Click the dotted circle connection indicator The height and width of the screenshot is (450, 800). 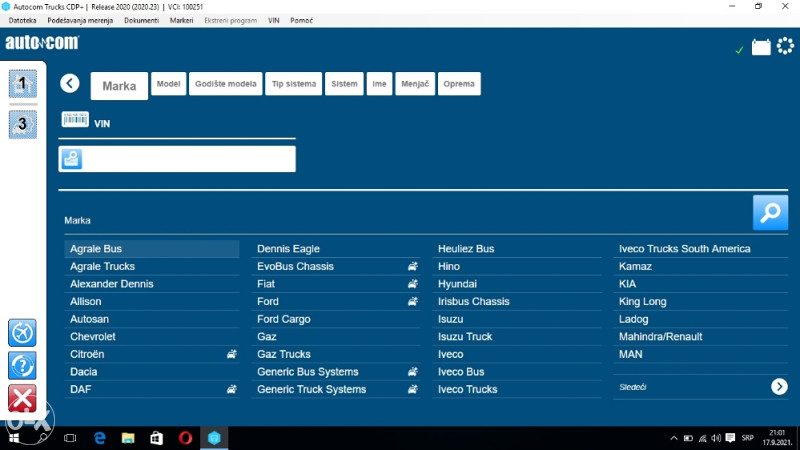pyautogui.click(x=785, y=47)
